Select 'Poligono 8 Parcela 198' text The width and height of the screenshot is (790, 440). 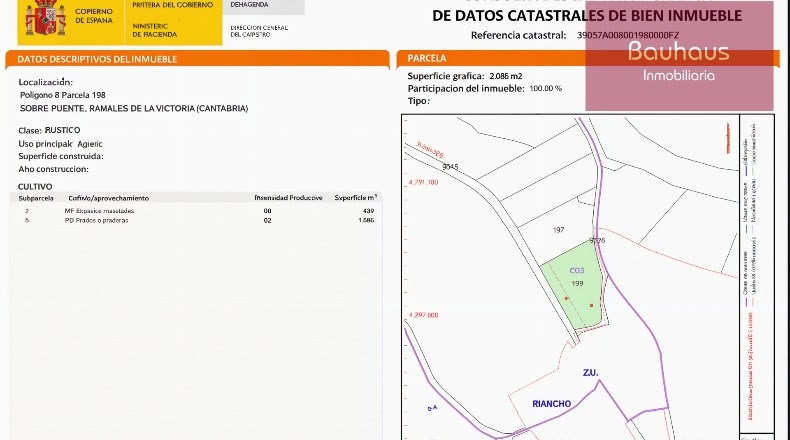62,95
